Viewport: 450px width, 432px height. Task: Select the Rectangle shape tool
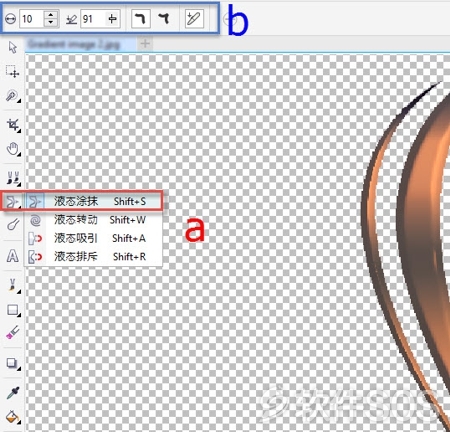coord(13,310)
